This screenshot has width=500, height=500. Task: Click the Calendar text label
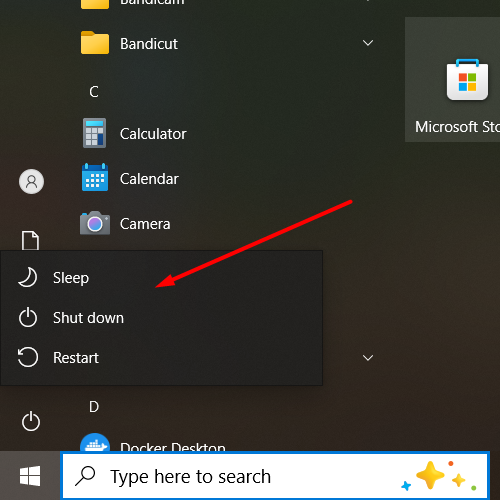pos(149,179)
